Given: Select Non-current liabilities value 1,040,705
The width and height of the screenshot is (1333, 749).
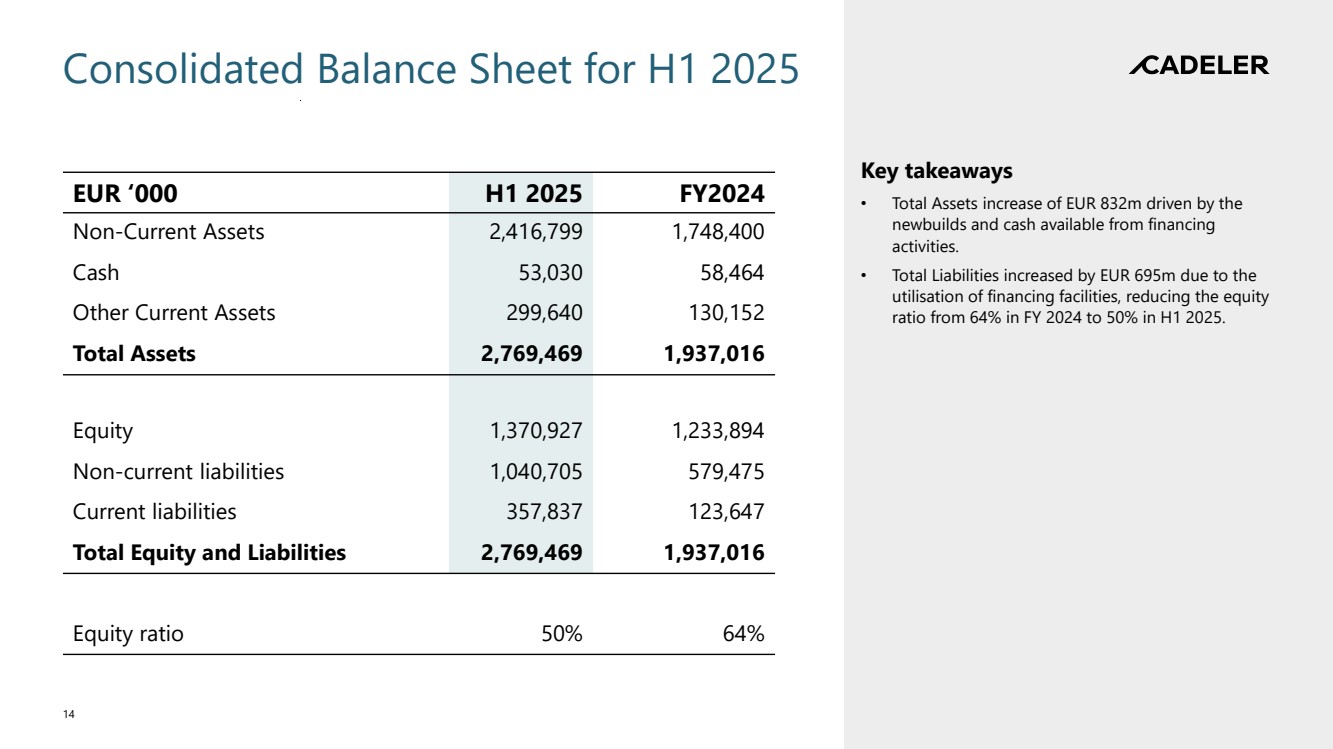Looking at the screenshot, I should [x=535, y=471].
